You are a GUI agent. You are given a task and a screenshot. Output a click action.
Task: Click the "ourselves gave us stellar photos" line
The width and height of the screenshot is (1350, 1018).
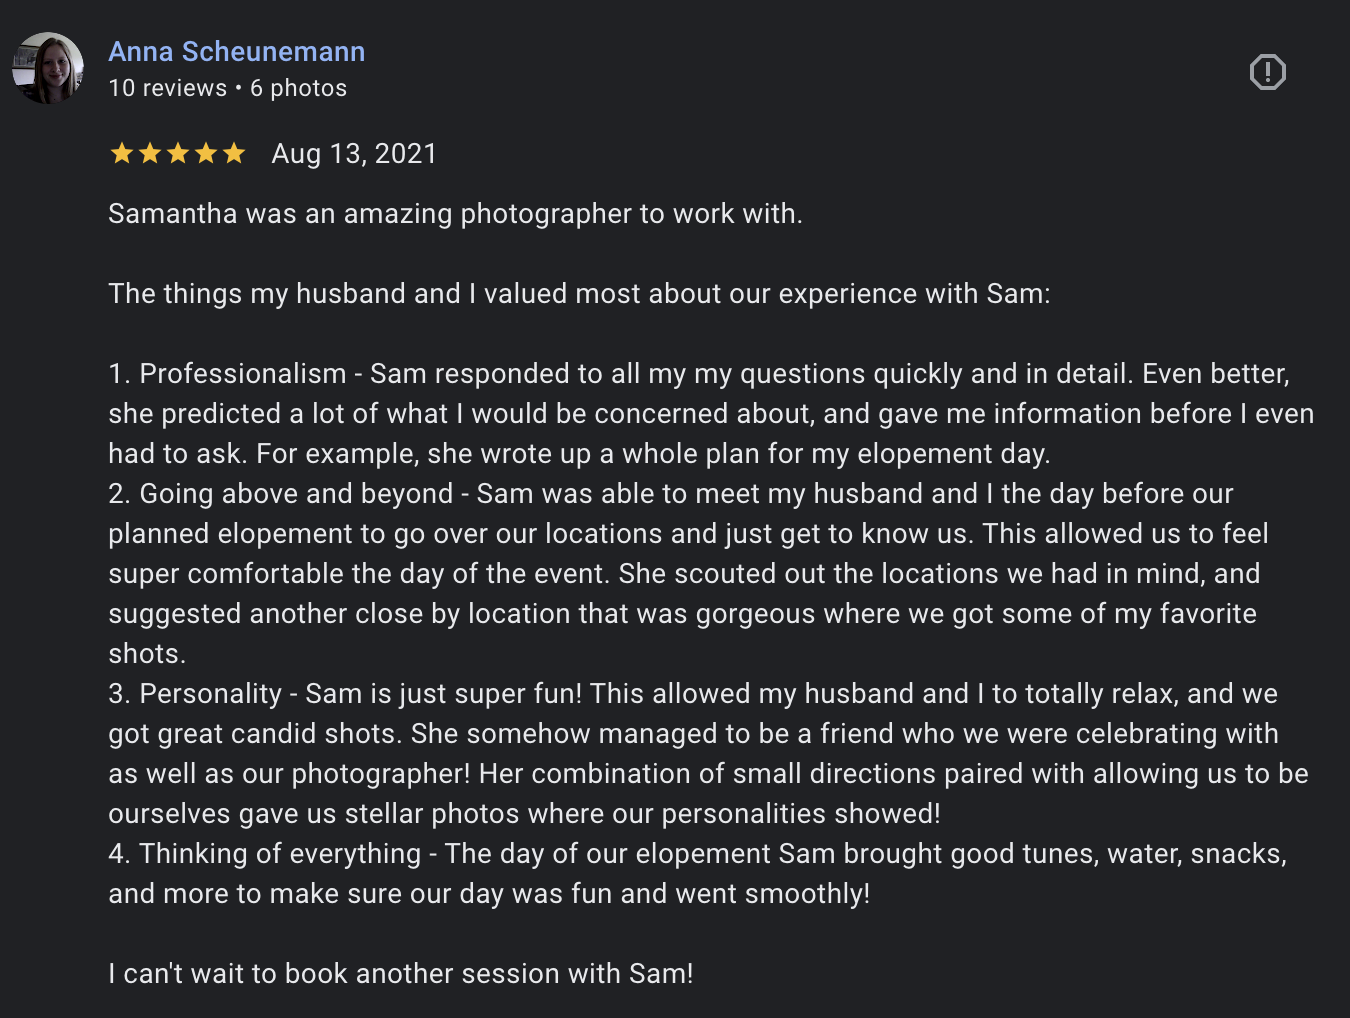point(524,814)
